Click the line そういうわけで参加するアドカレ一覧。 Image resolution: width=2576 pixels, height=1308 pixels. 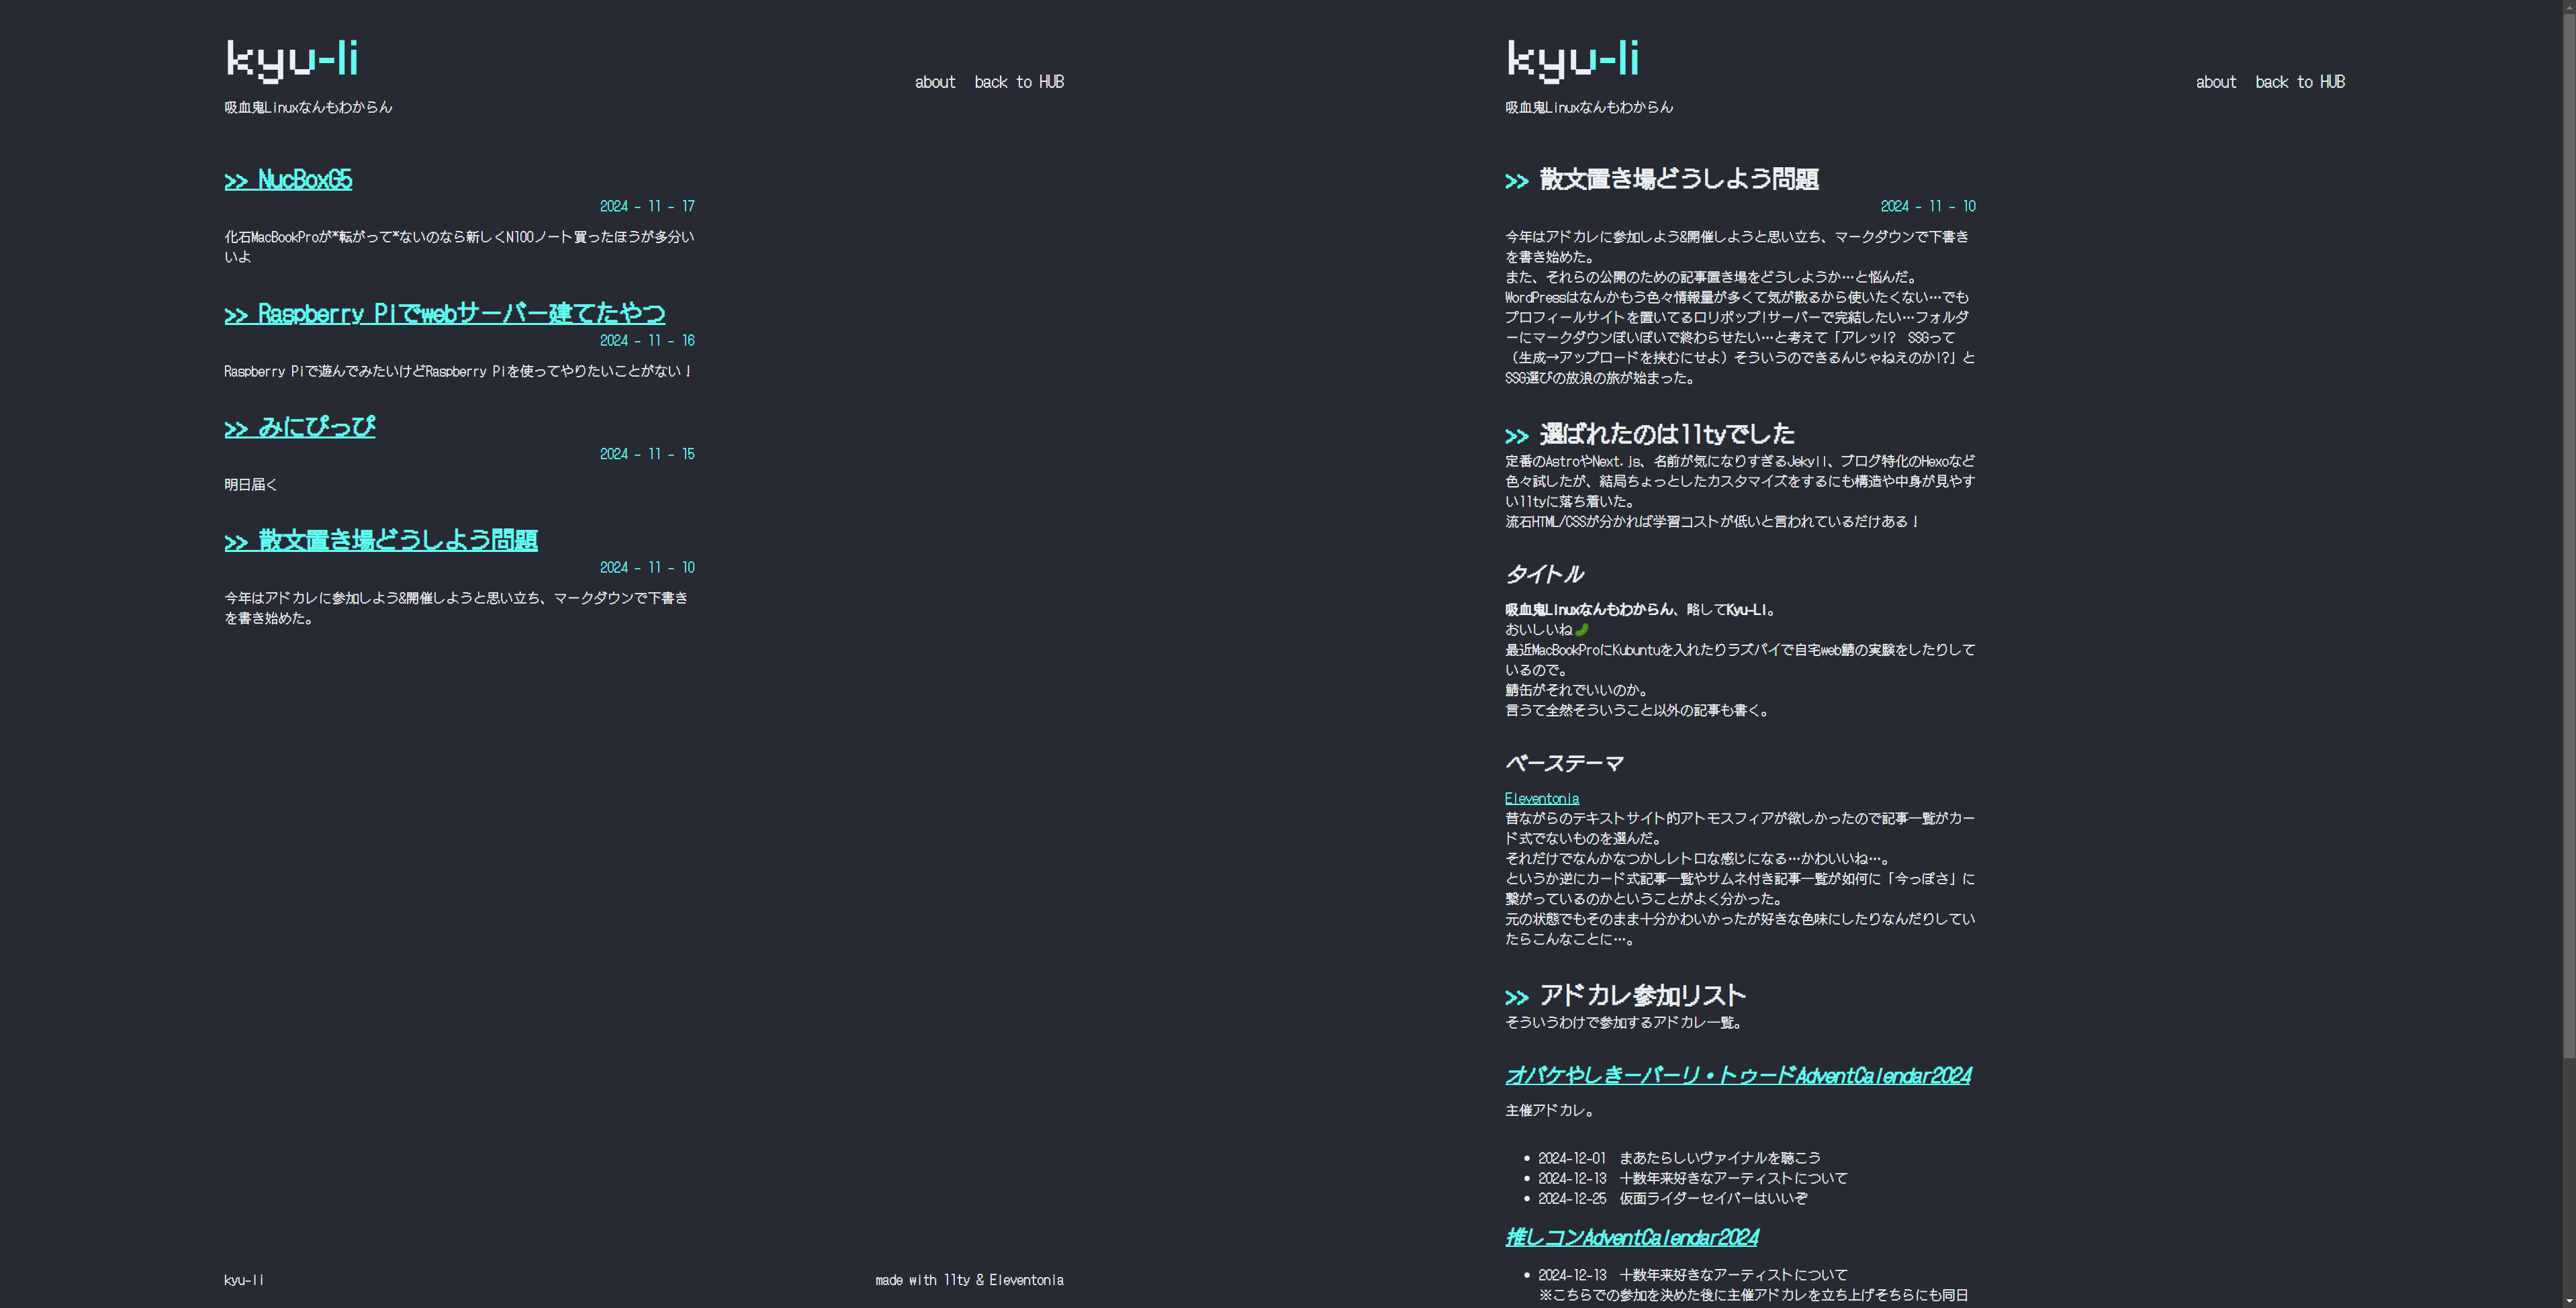[x=1626, y=1022]
